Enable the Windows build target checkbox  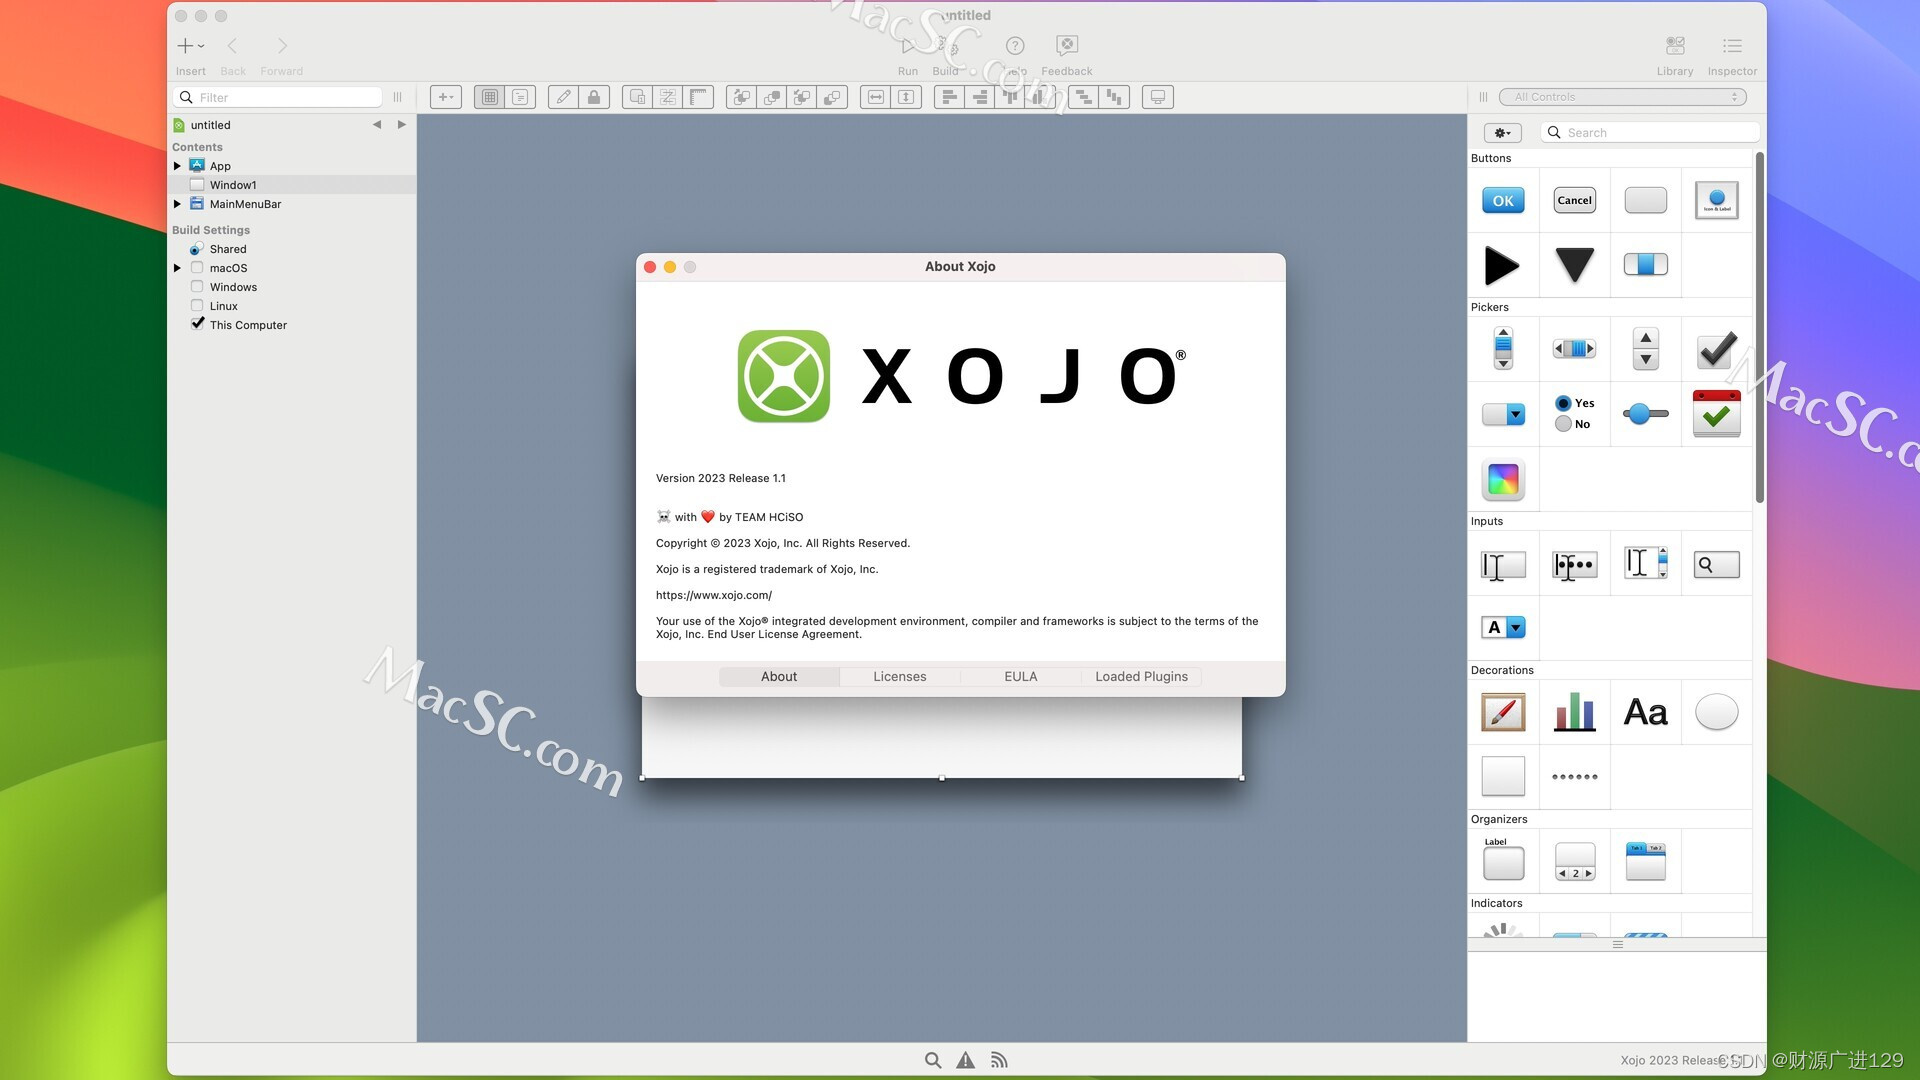(x=197, y=286)
